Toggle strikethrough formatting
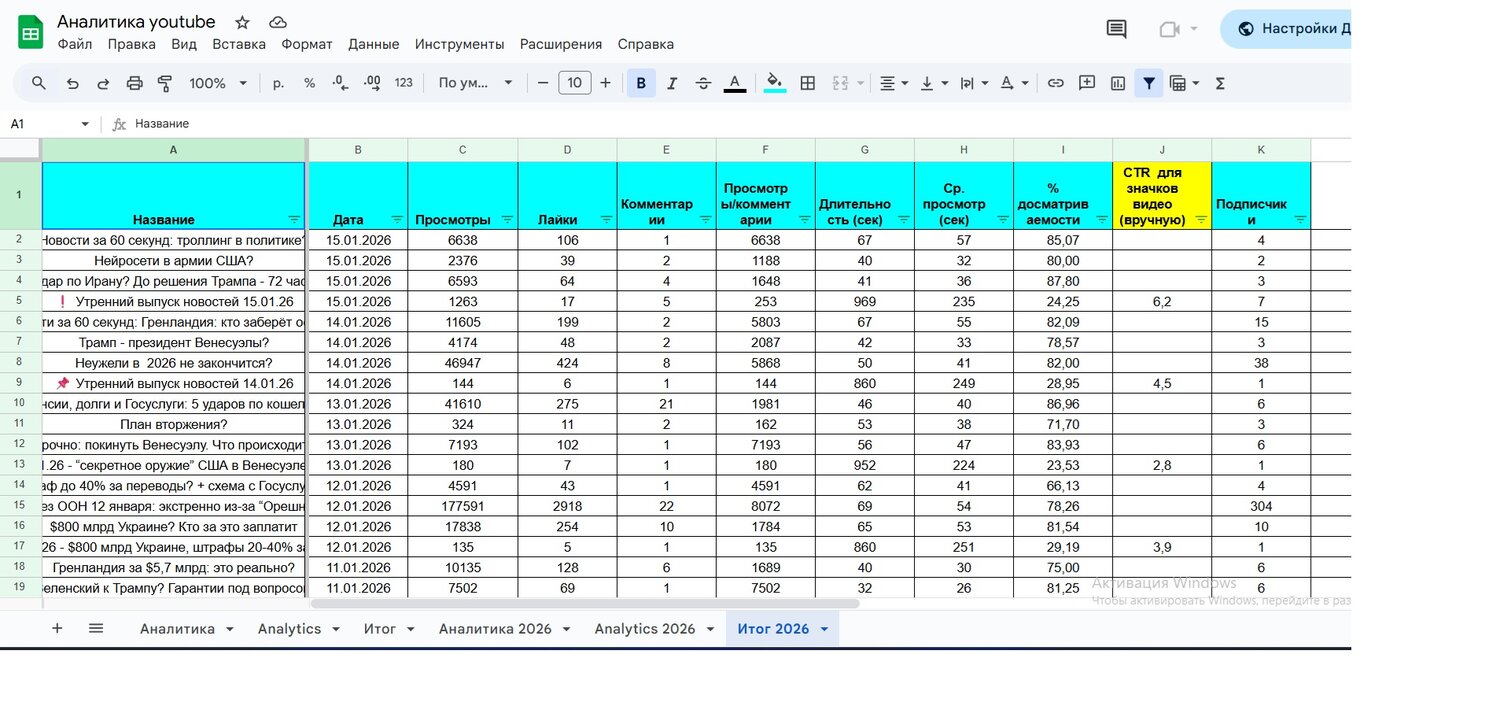This screenshot has height=706, width=1500. point(703,83)
